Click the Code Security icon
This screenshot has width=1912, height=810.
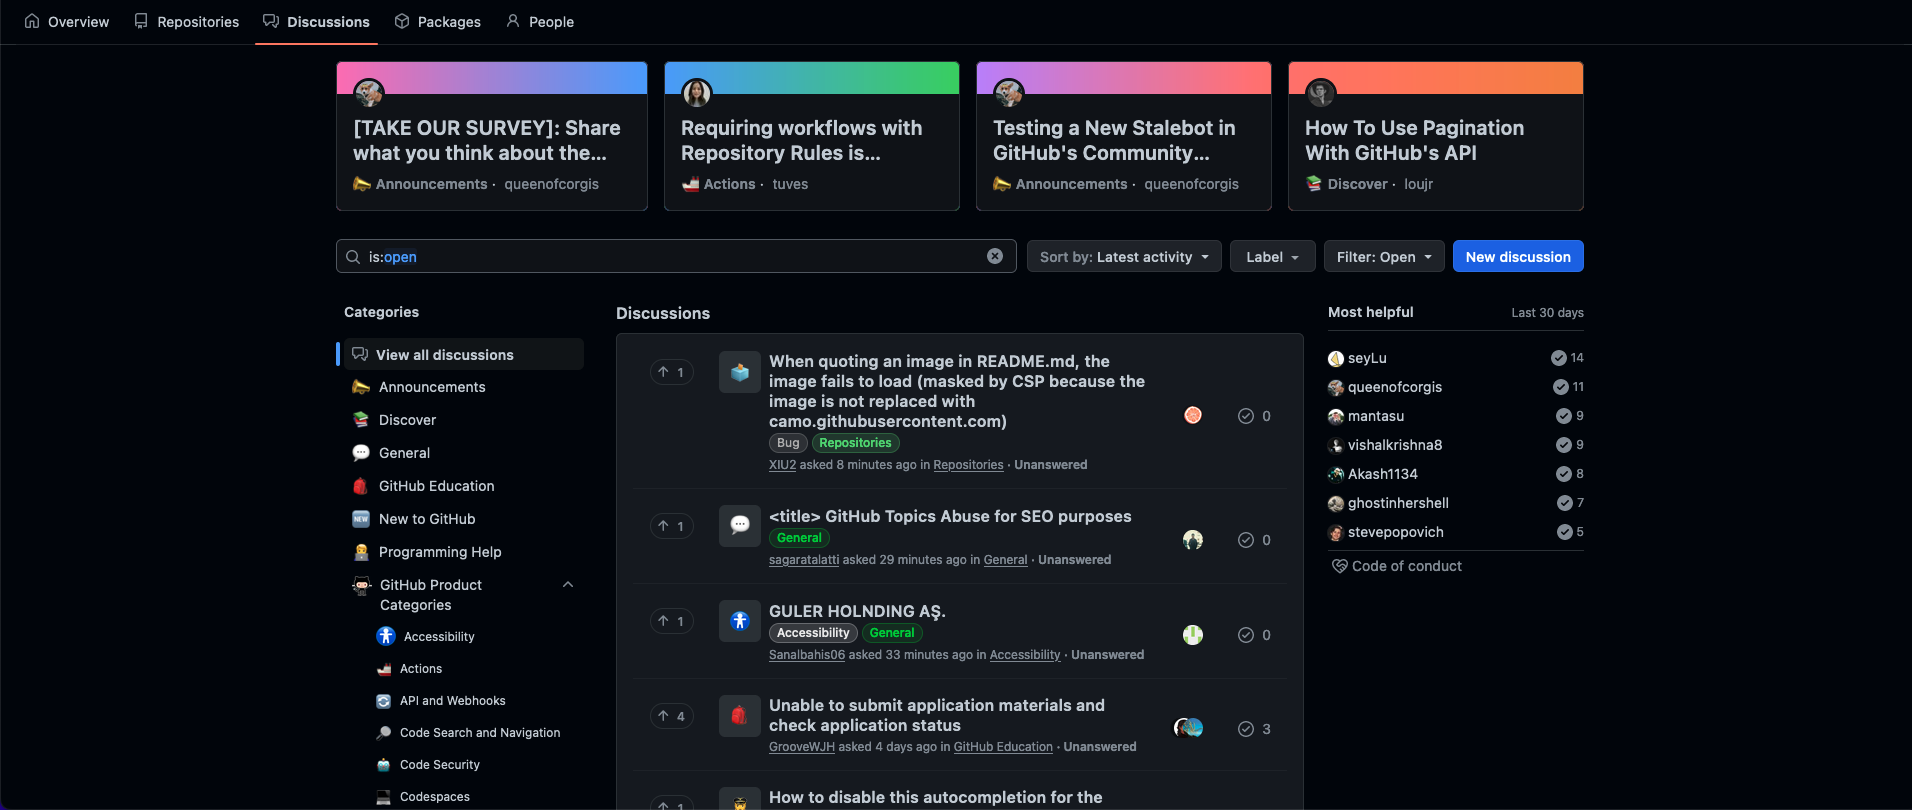(384, 765)
